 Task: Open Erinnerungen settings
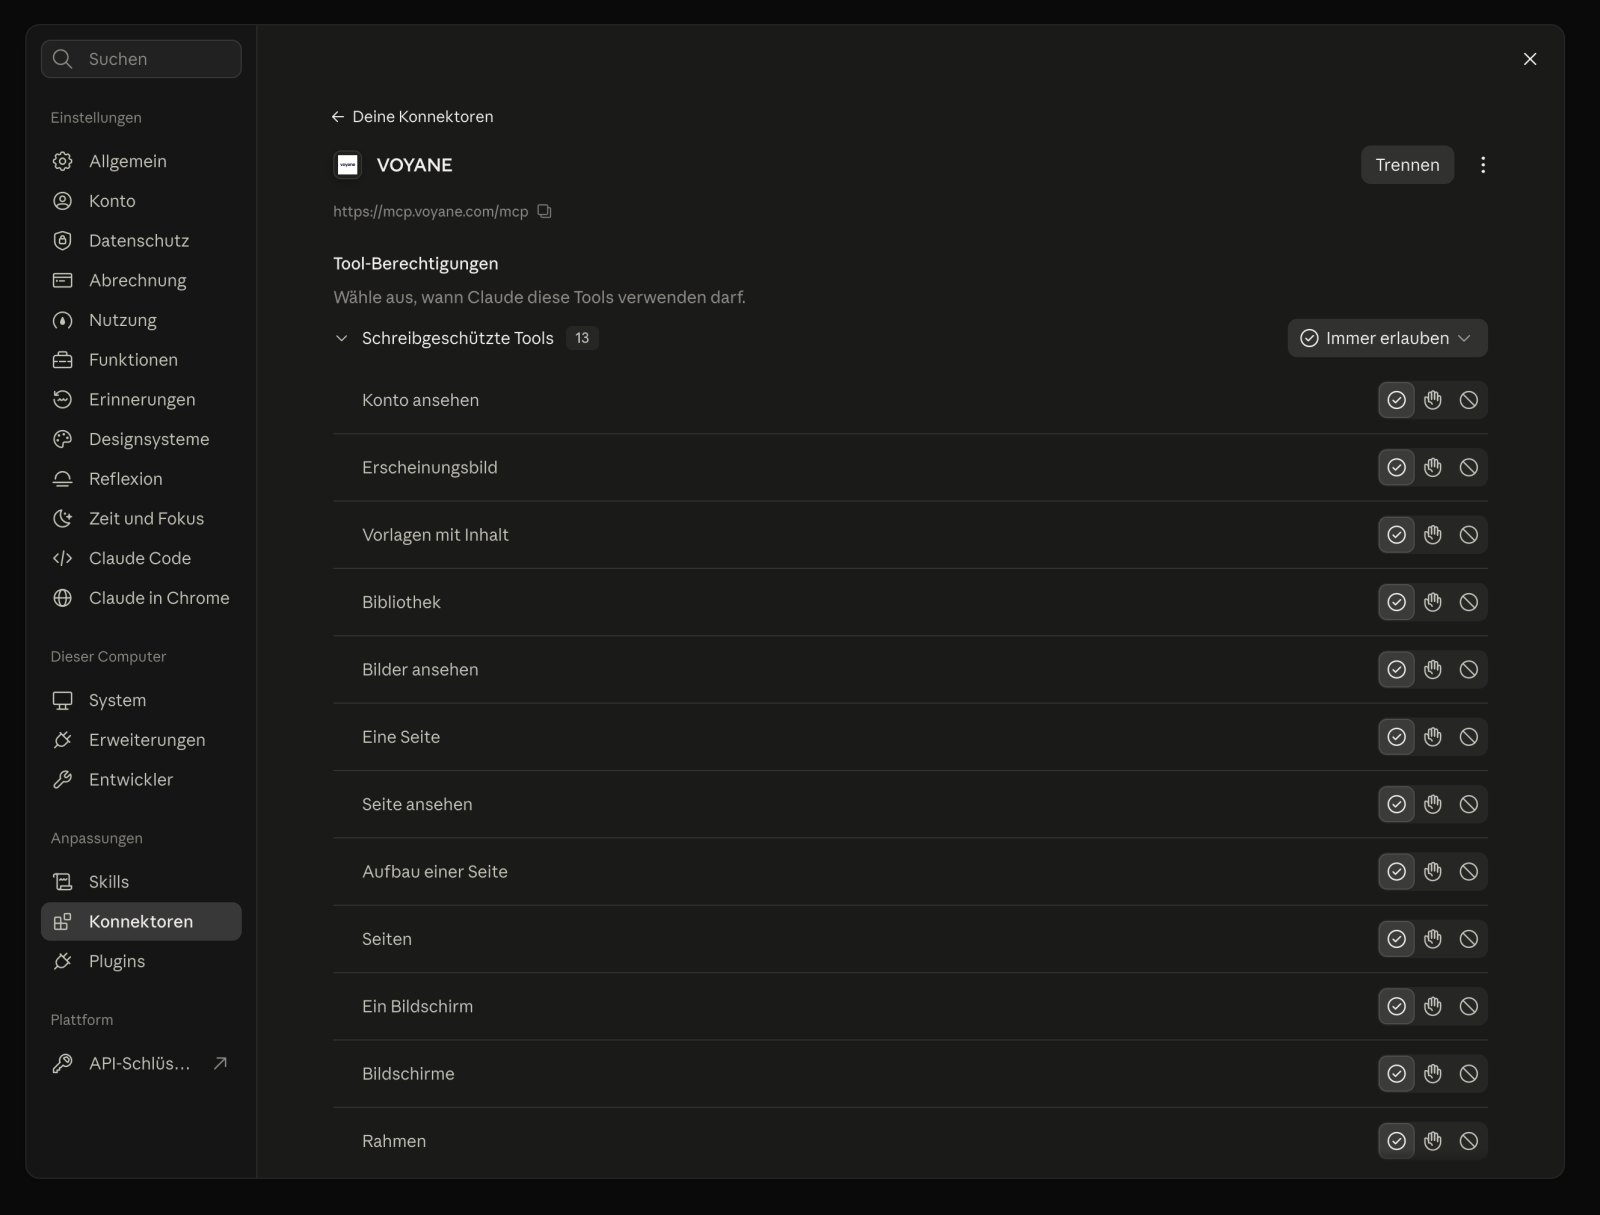tap(141, 399)
